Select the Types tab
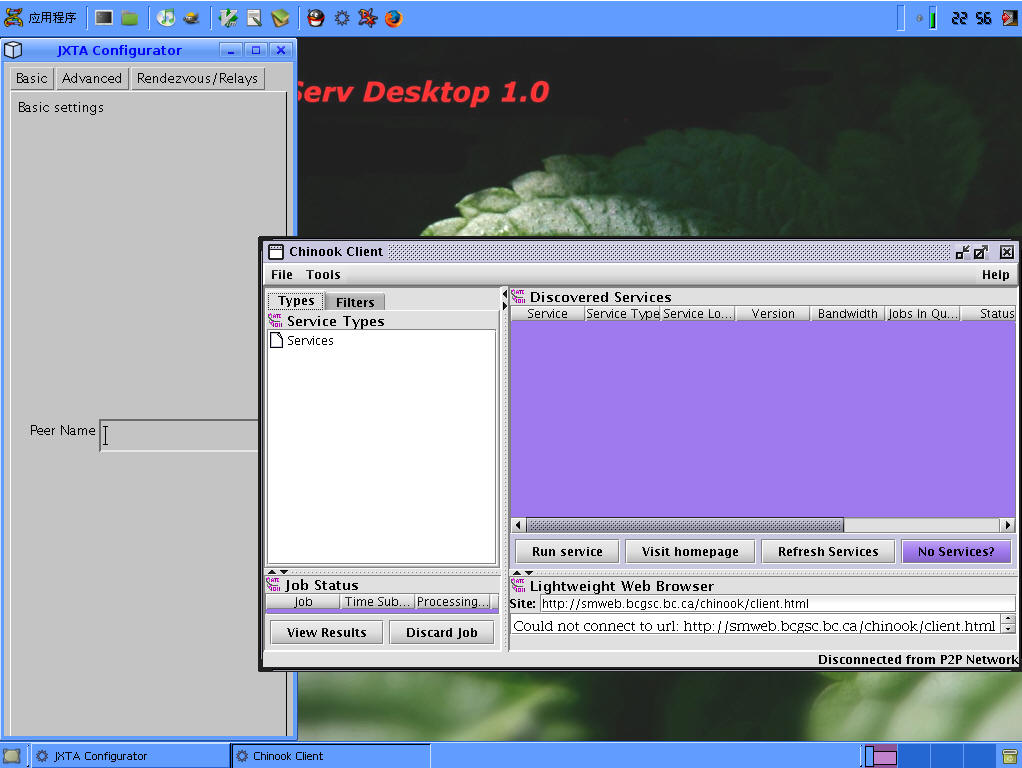Image resolution: width=1022 pixels, height=768 pixels. (296, 301)
